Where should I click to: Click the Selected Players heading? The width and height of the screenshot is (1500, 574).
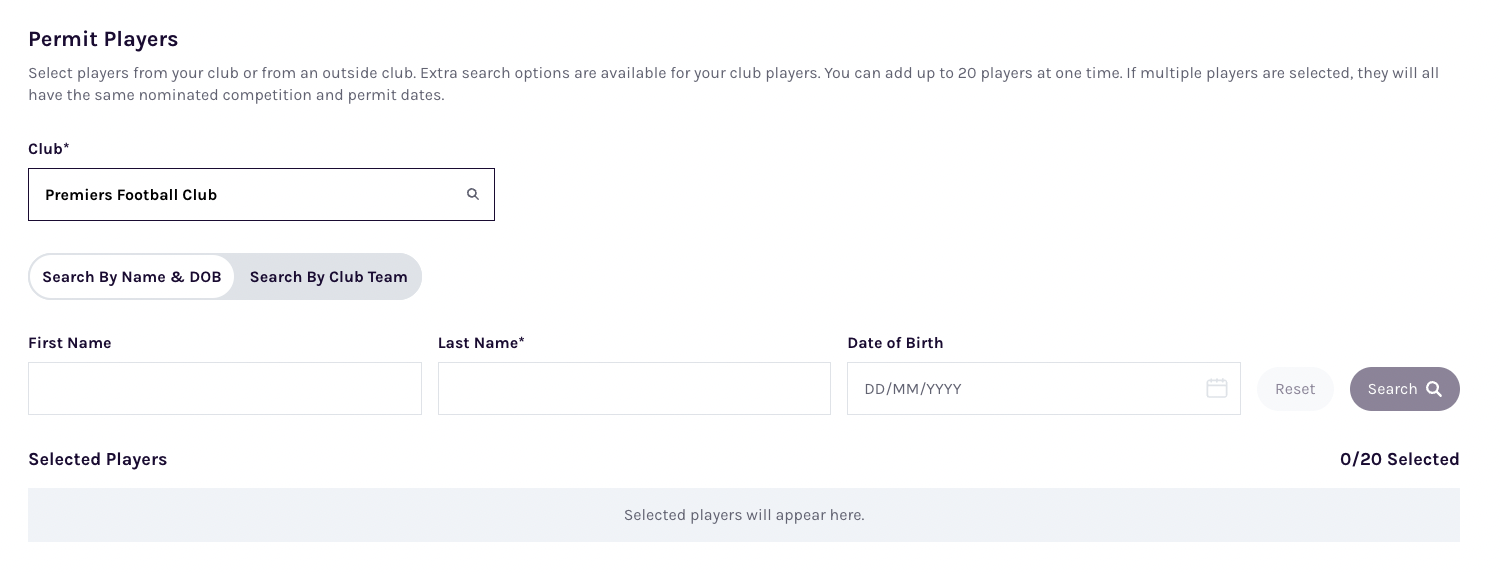tap(98, 459)
